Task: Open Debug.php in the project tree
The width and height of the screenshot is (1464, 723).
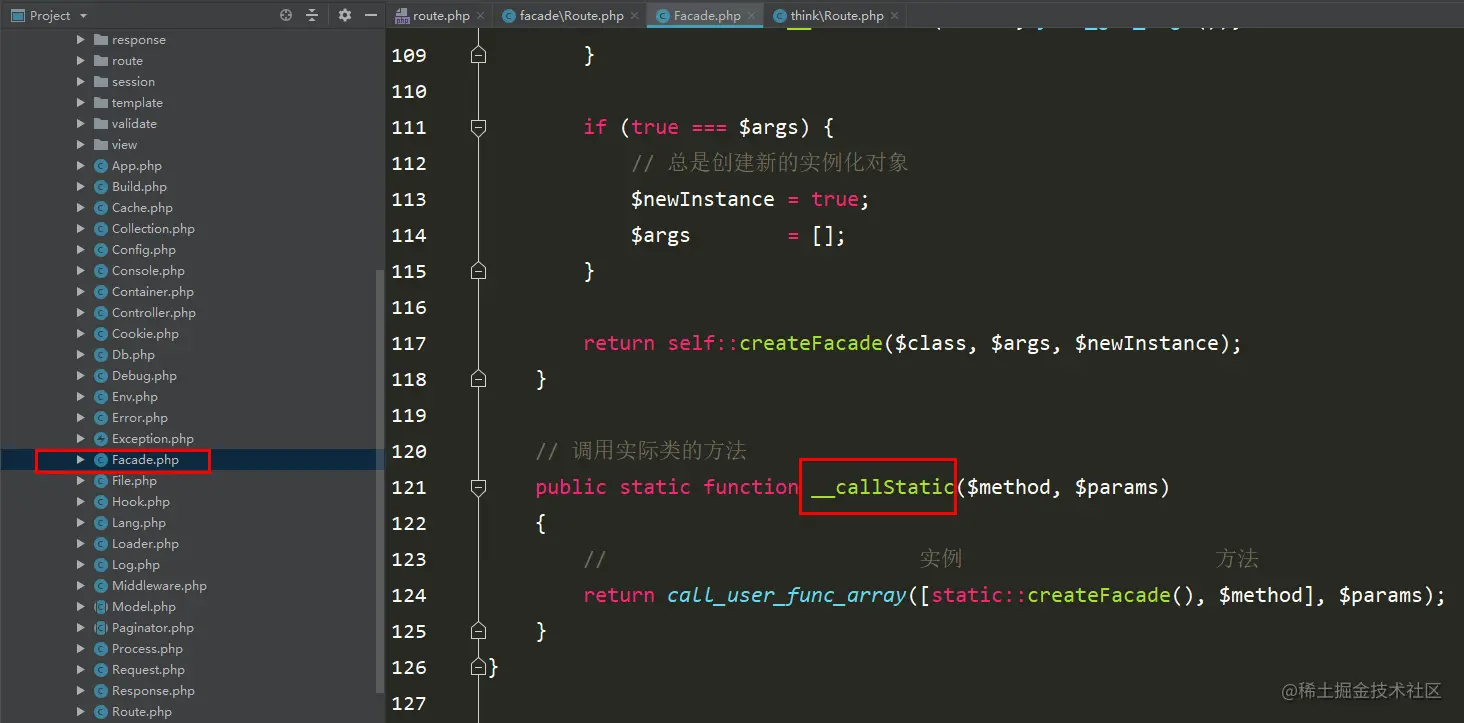Action: [x=144, y=376]
